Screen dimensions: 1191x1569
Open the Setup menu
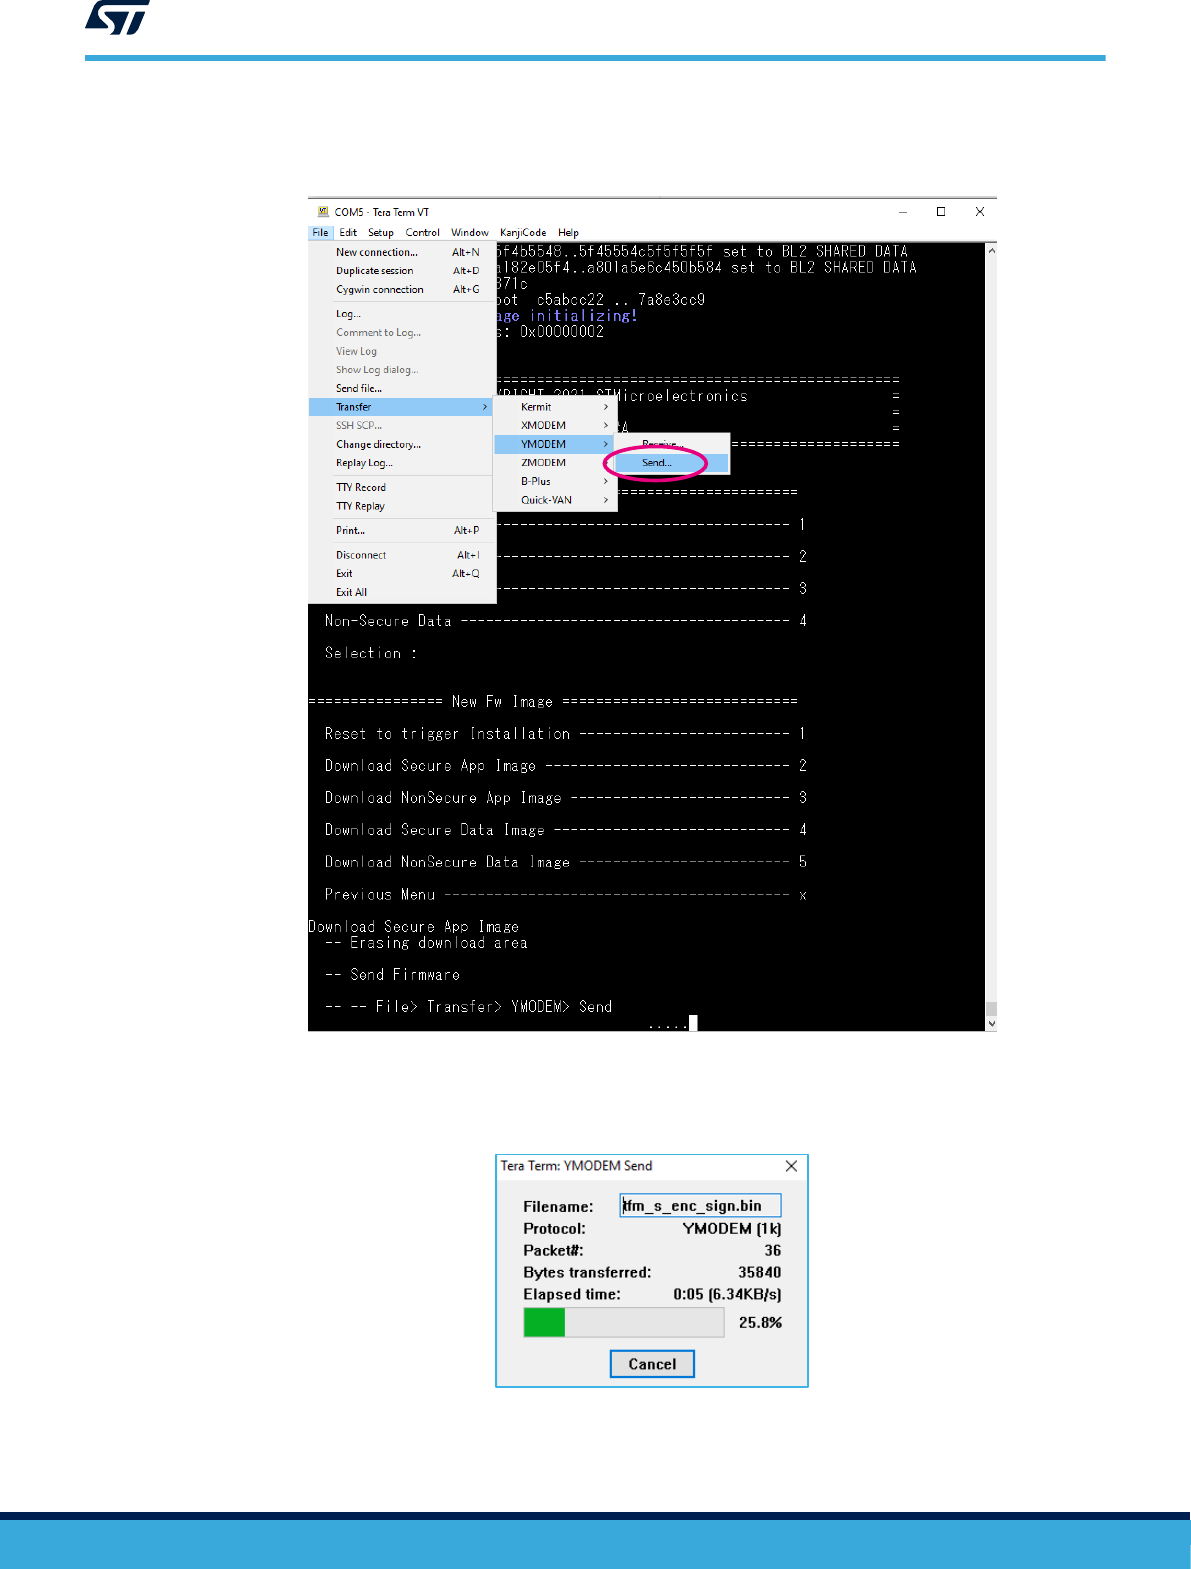click(x=381, y=232)
